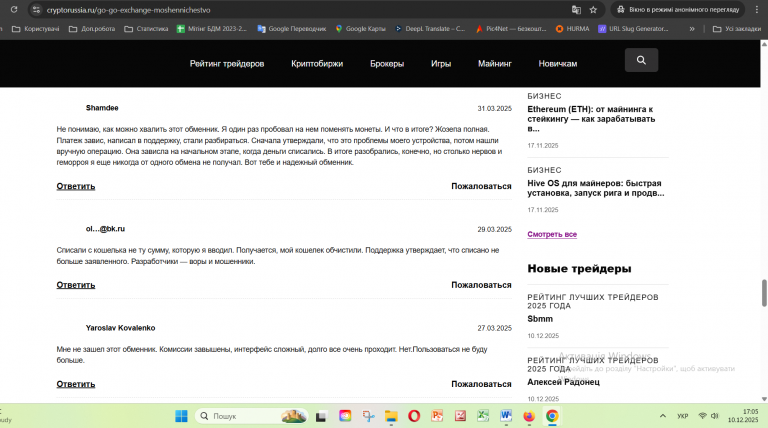Screen dimensions: 768x428
Task: Click the site search magnifier button
Action: [x=641, y=60]
